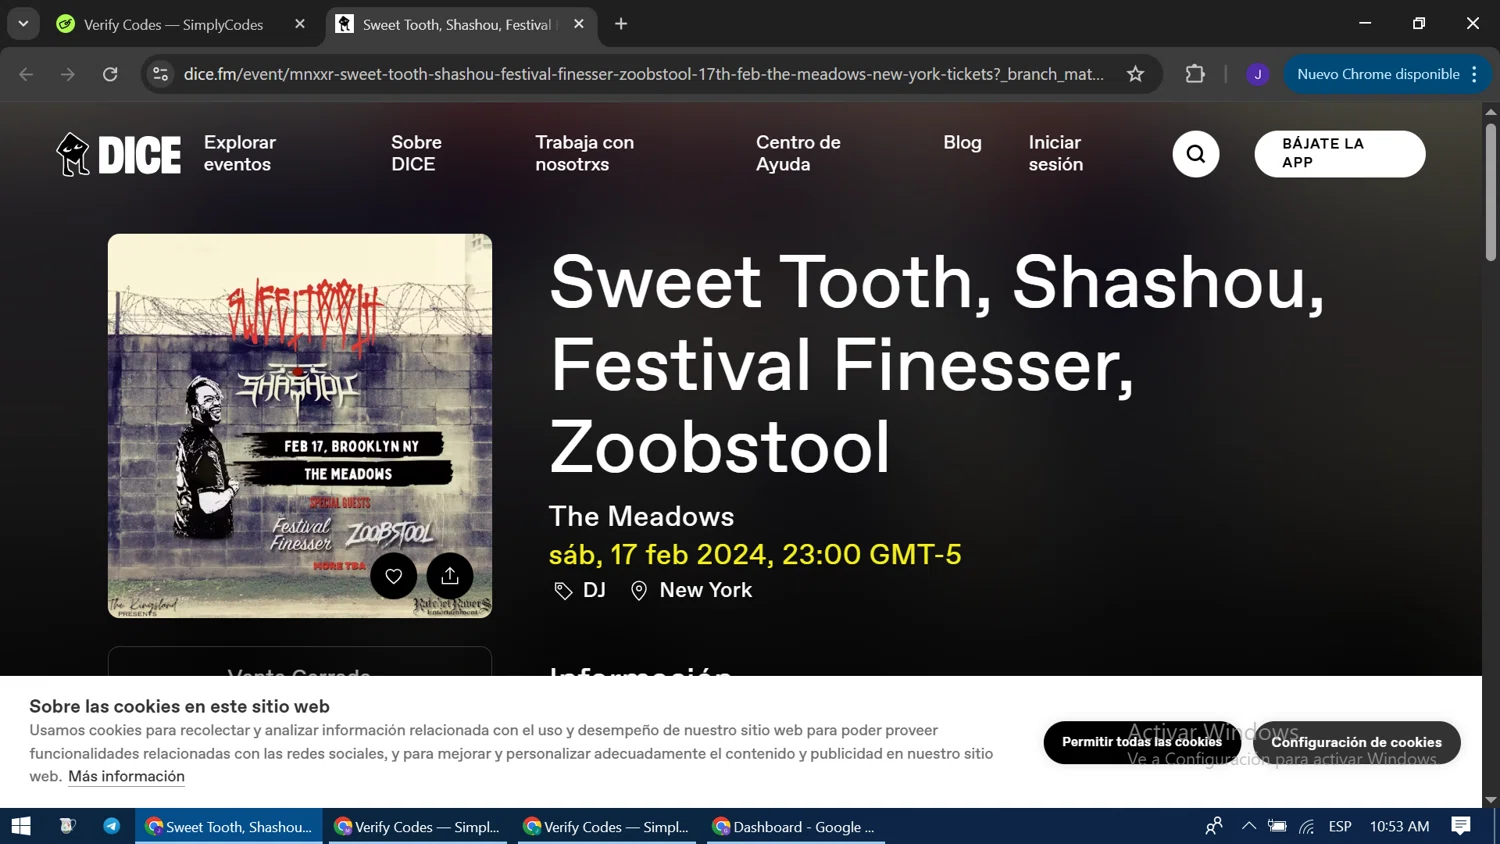
Task: Click the DICE logo
Action: [118, 154]
